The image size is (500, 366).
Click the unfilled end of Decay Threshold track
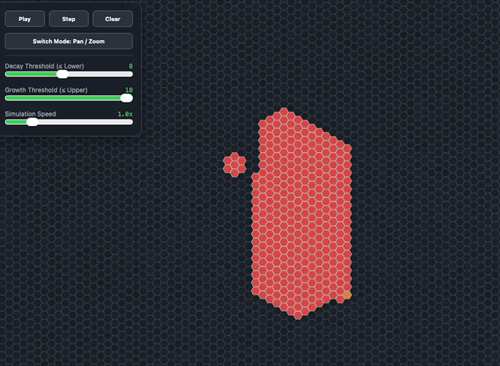point(129,74)
